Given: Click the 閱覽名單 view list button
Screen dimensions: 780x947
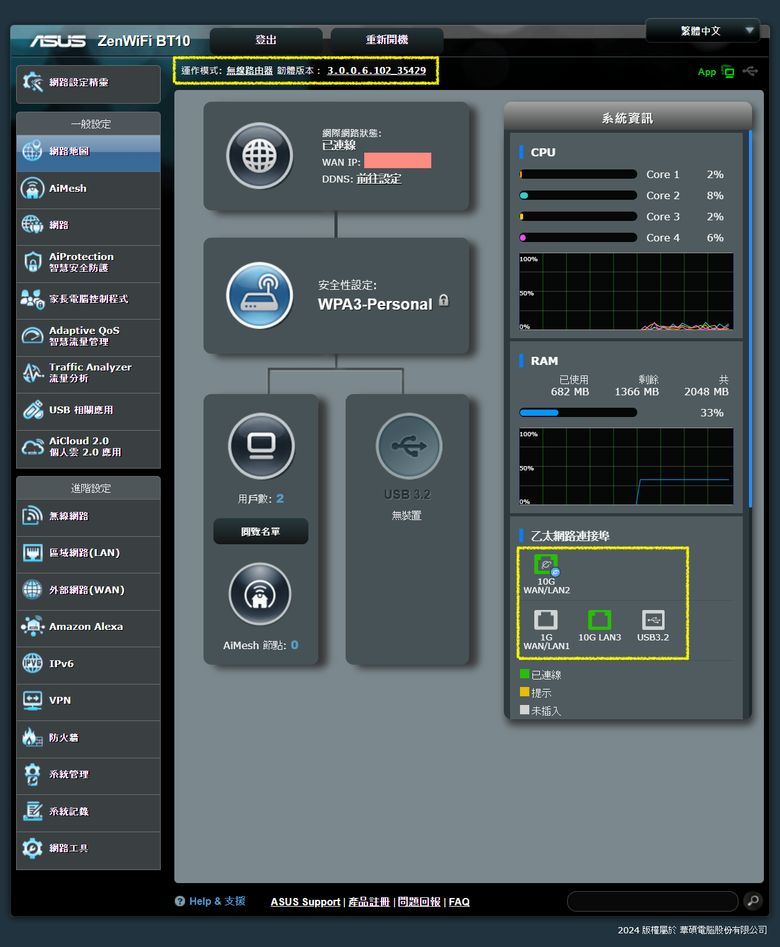Looking at the screenshot, I should coord(260,532).
